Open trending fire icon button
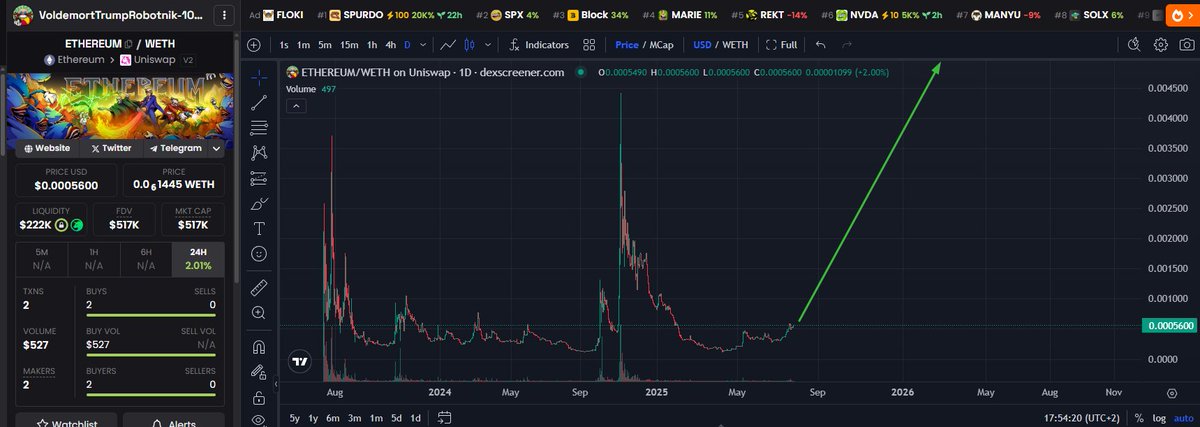The height and width of the screenshot is (427, 1200). (x=1184, y=16)
